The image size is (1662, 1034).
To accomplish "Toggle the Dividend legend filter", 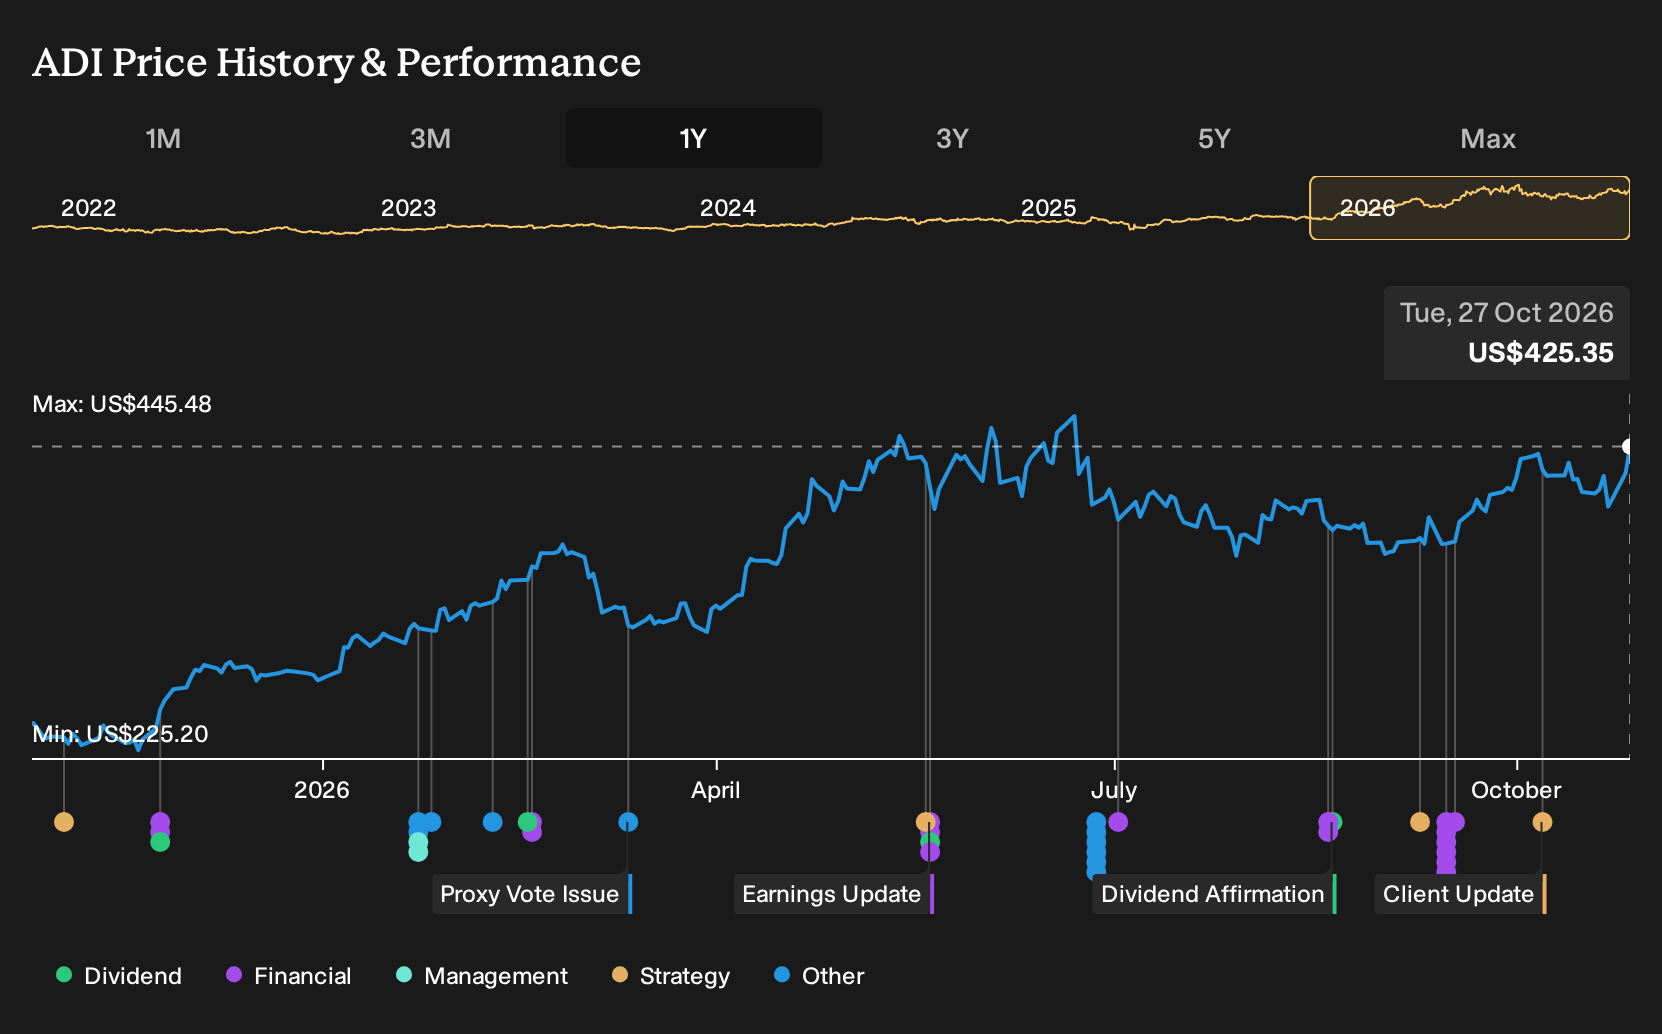I will (x=119, y=976).
